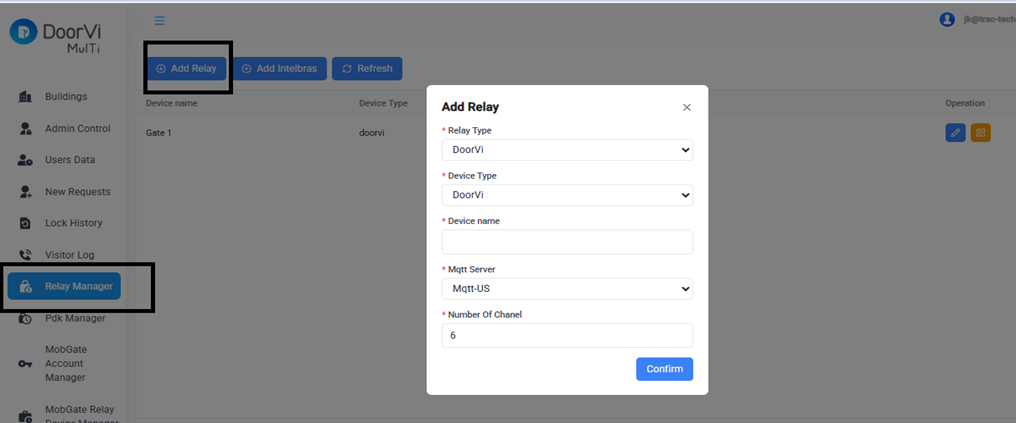
Task: Open Visitor Log page
Action: click(x=69, y=255)
